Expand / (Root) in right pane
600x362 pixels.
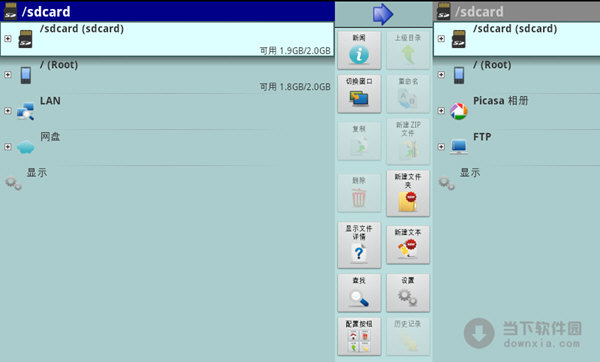coord(441,75)
